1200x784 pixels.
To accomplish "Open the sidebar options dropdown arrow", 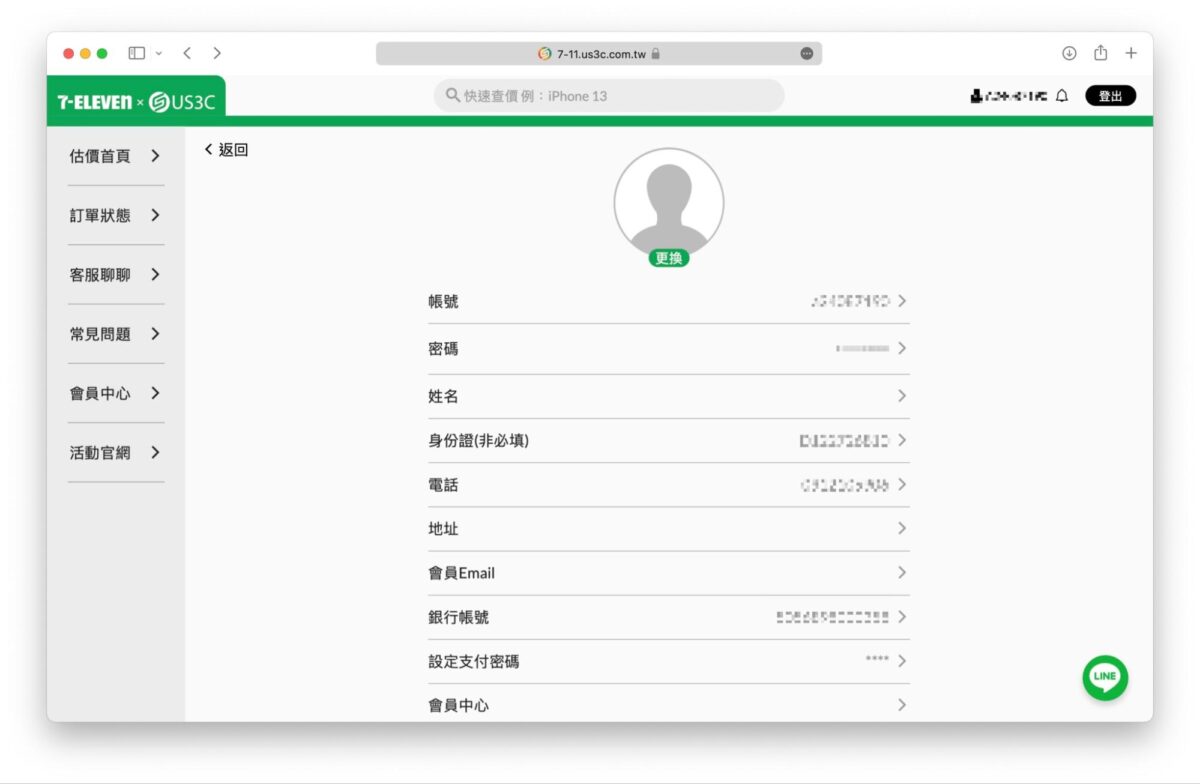I will point(158,54).
